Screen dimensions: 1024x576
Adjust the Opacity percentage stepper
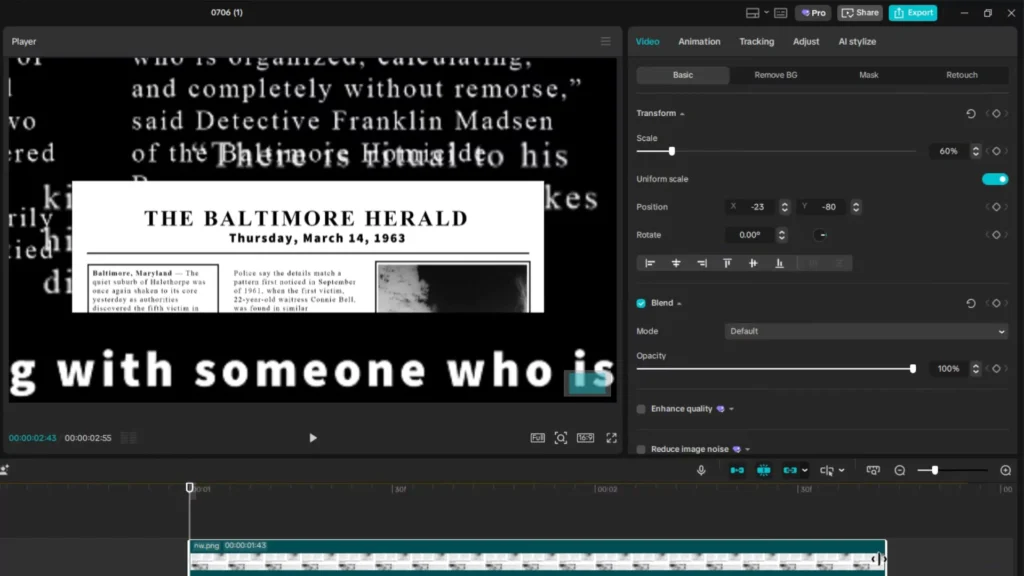[x=976, y=369]
